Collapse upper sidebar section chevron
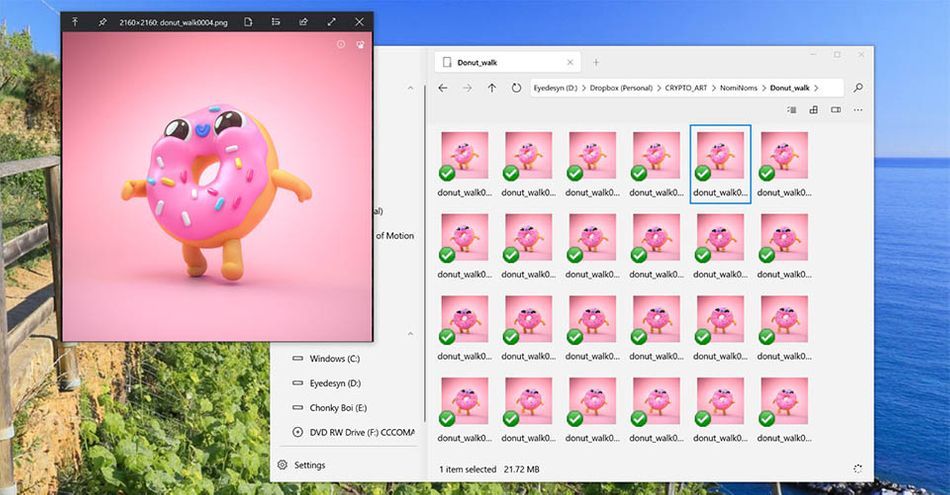 tap(410, 88)
